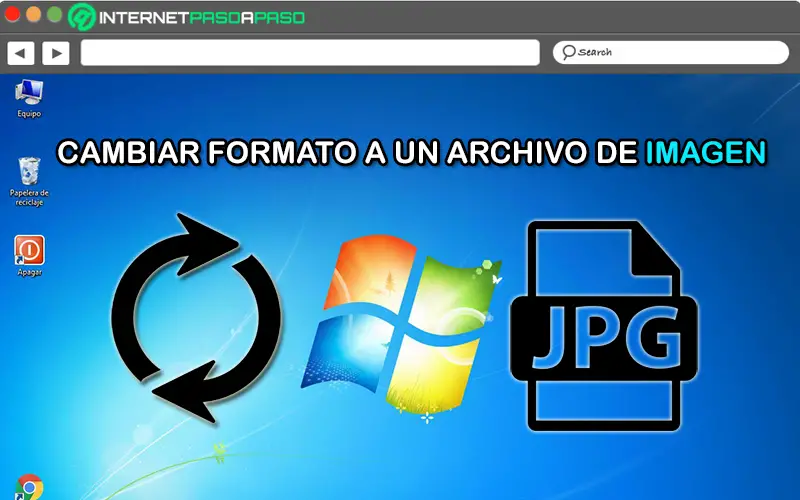The width and height of the screenshot is (800, 500).
Task: Click into the Search field
Action: pos(670,53)
